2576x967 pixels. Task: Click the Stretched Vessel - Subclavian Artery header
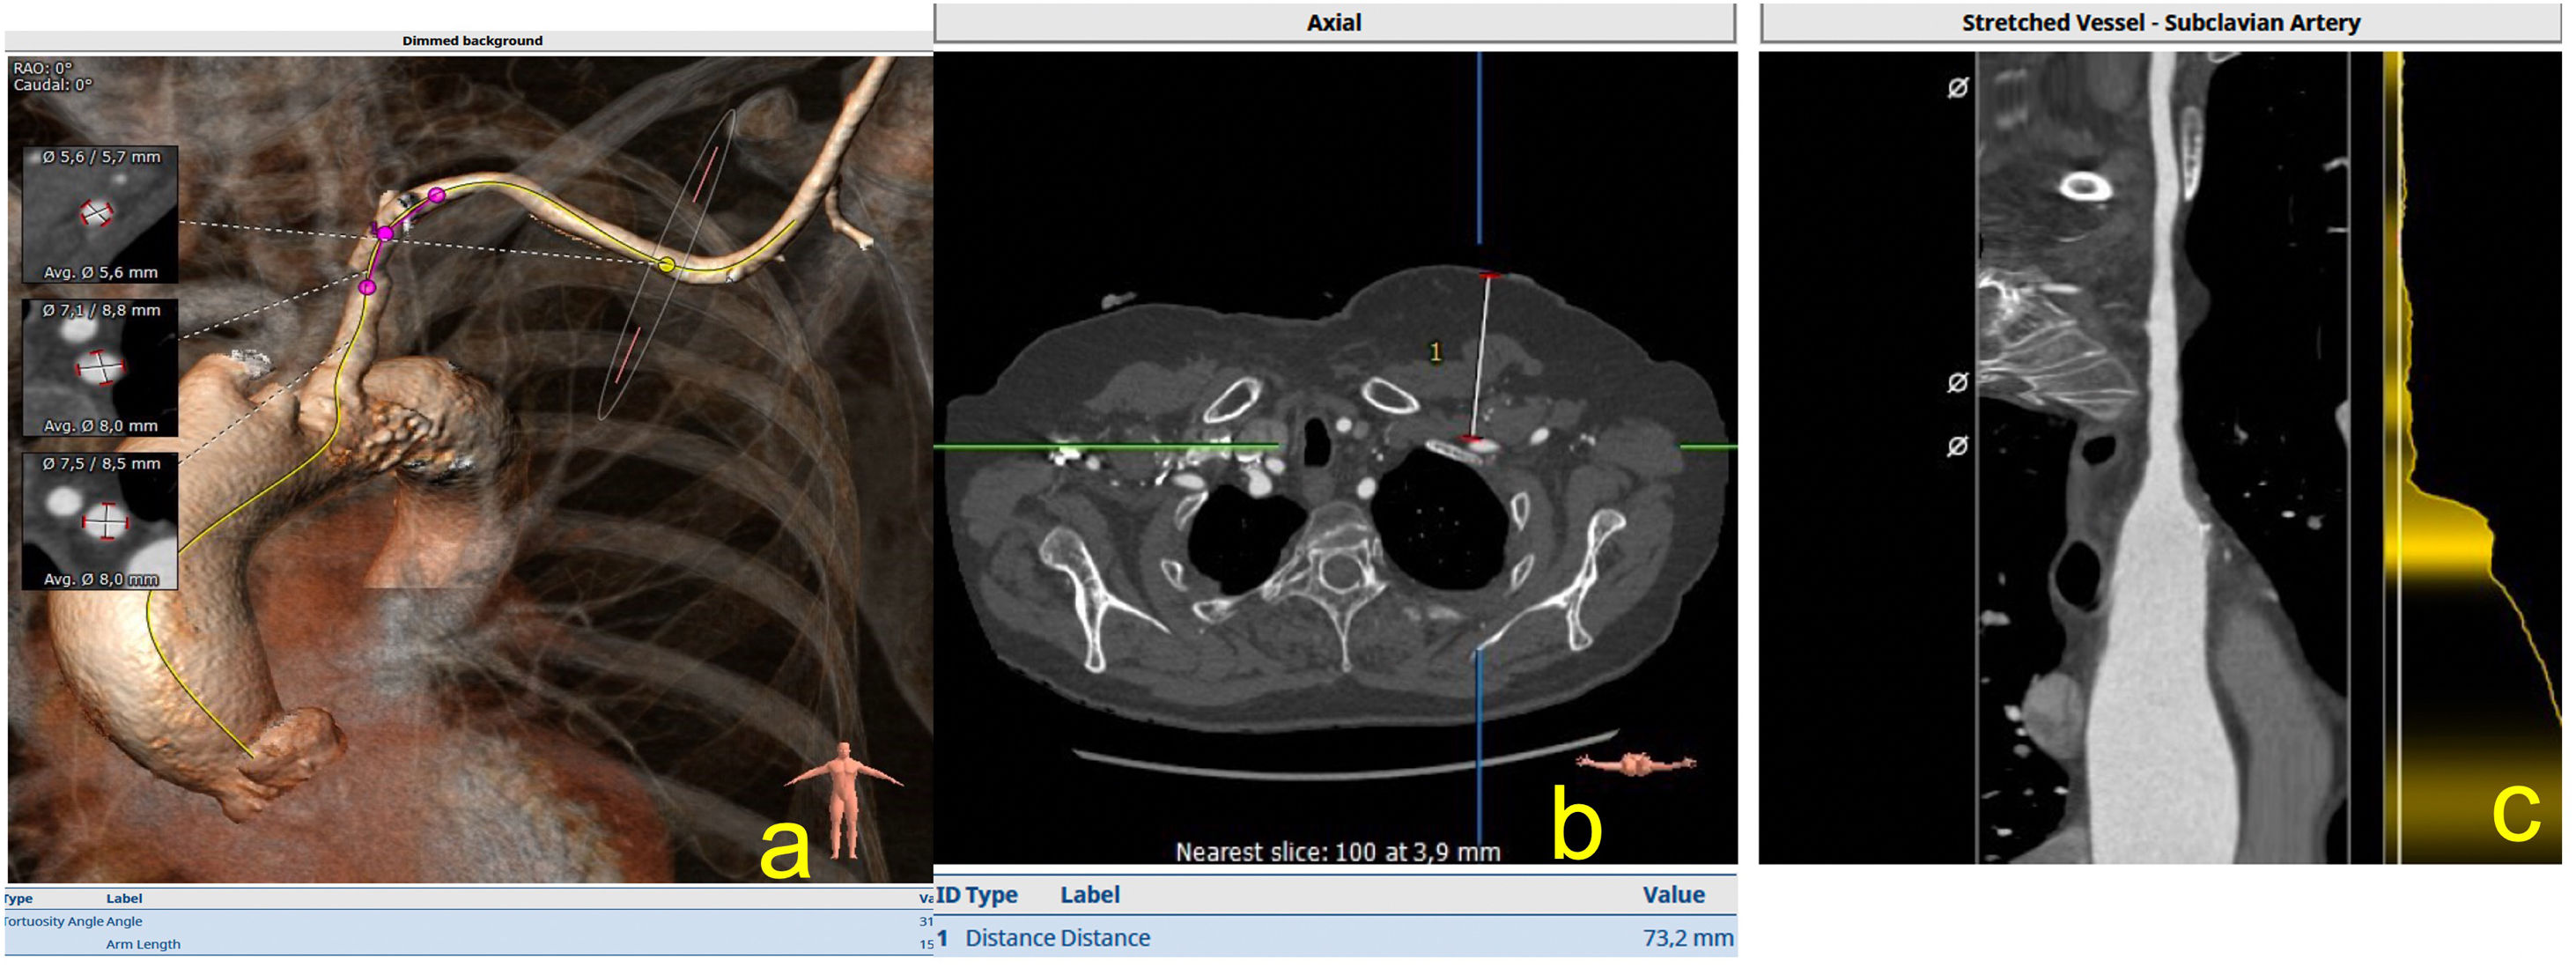2160,23
